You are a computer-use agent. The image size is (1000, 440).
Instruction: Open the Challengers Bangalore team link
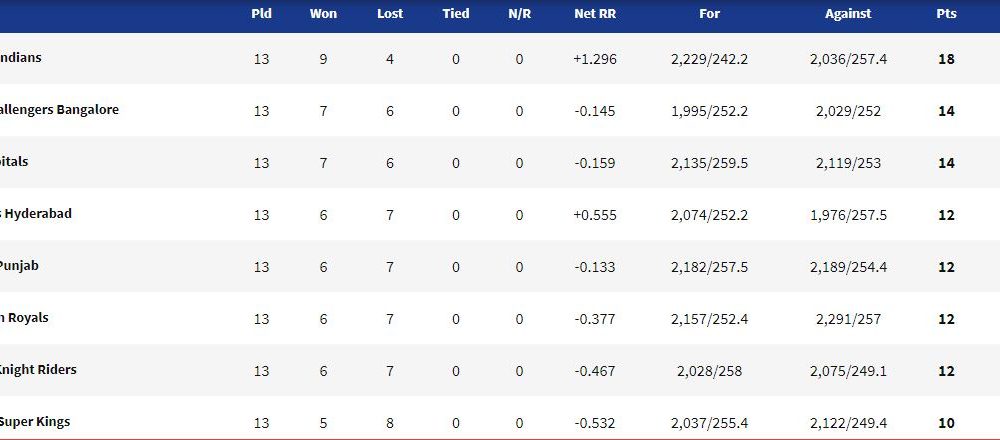(59, 110)
